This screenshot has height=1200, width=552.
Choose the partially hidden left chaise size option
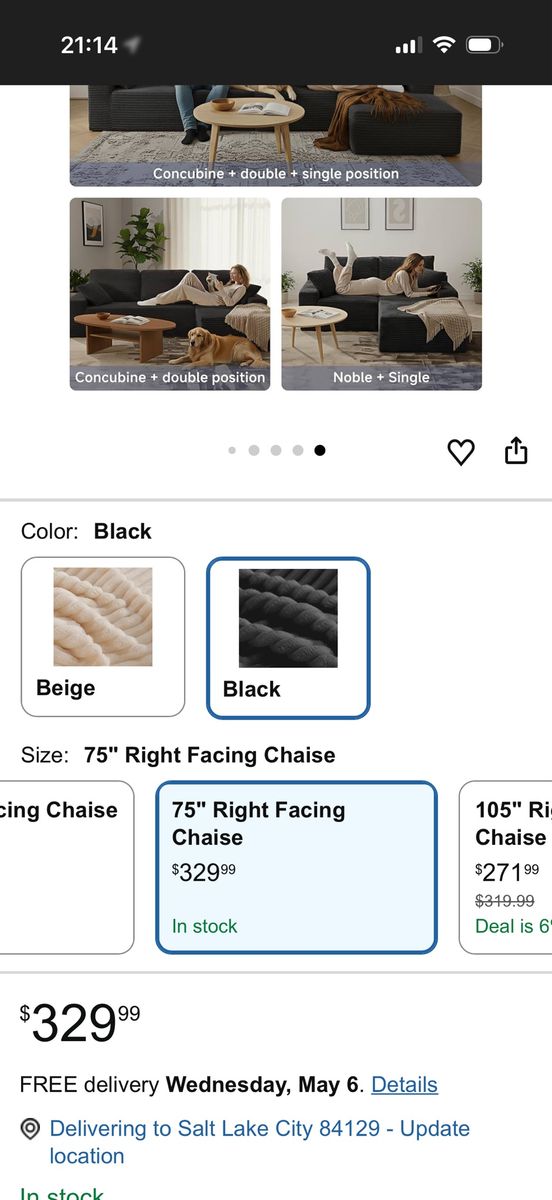tap(66, 868)
